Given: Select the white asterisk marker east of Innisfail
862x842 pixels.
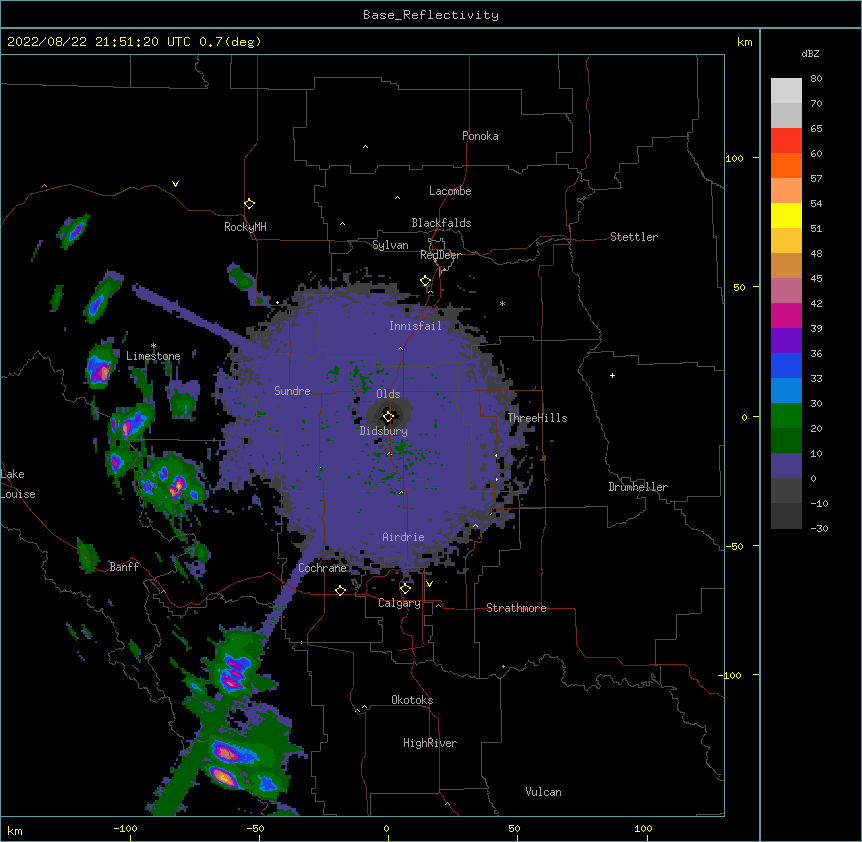Looking at the screenshot, I should (x=502, y=303).
